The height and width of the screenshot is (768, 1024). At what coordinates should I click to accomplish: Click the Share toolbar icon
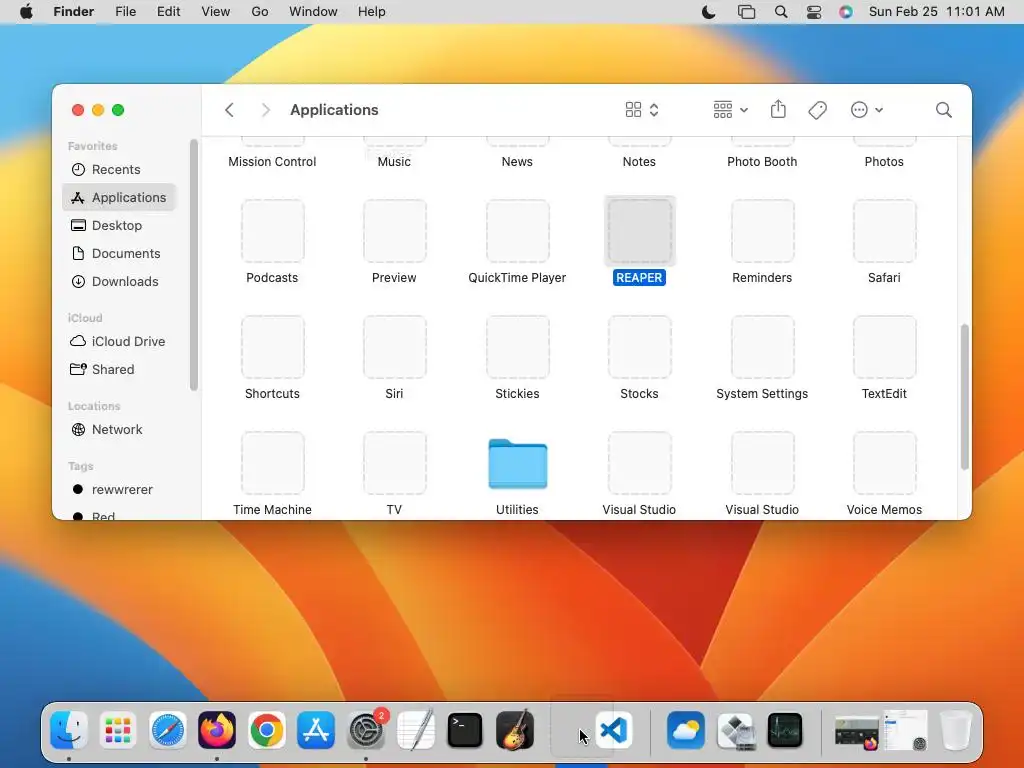pyautogui.click(x=778, y=109)
